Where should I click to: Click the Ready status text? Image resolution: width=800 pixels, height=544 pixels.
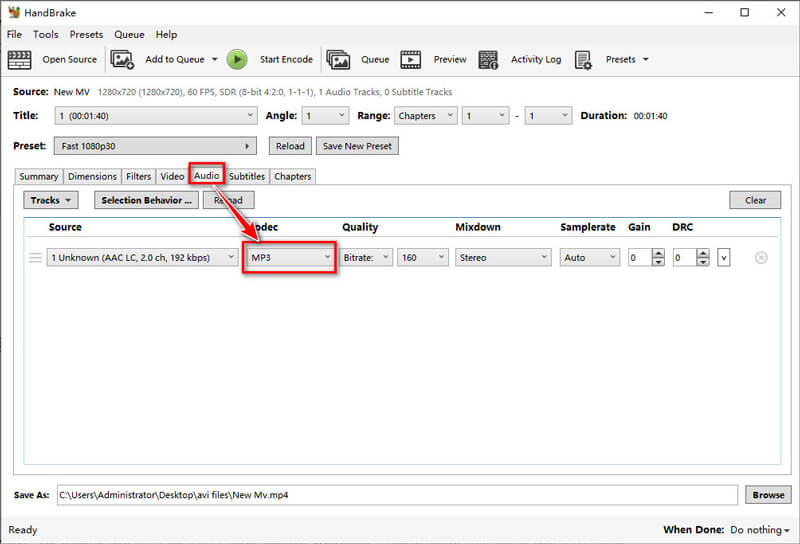(22, 530)
